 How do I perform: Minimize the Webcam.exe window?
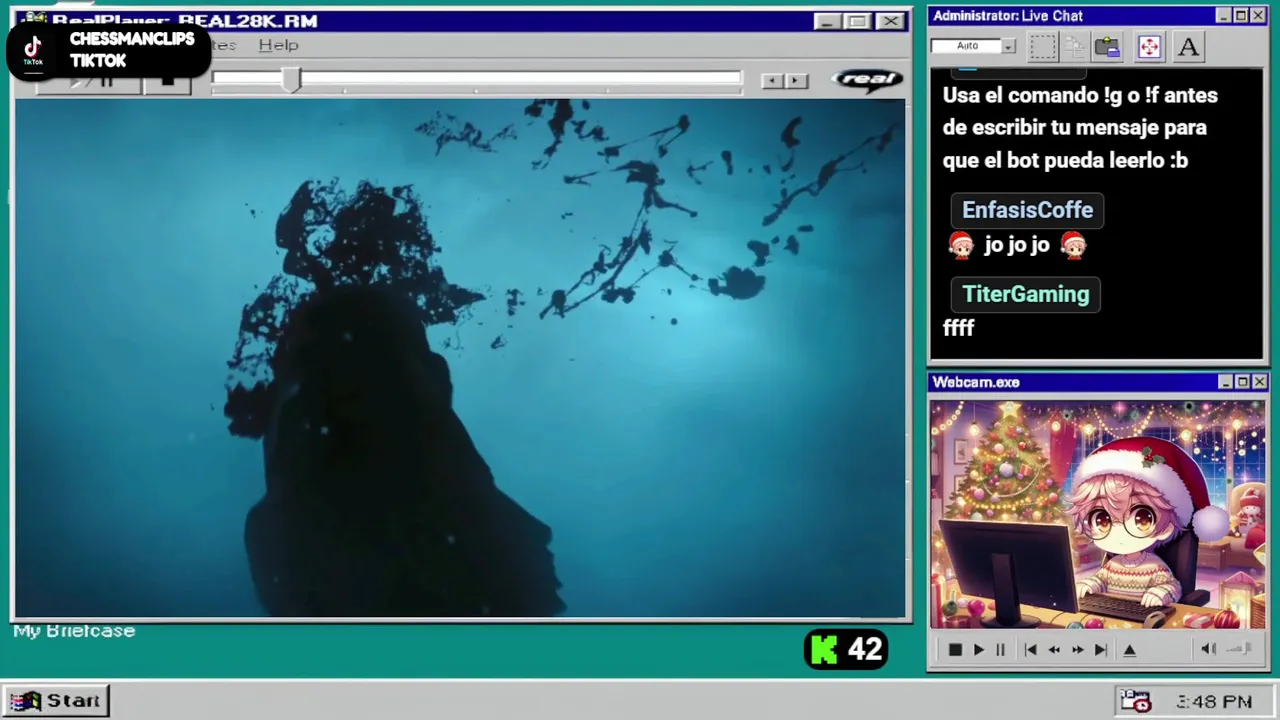[1225, 382]
